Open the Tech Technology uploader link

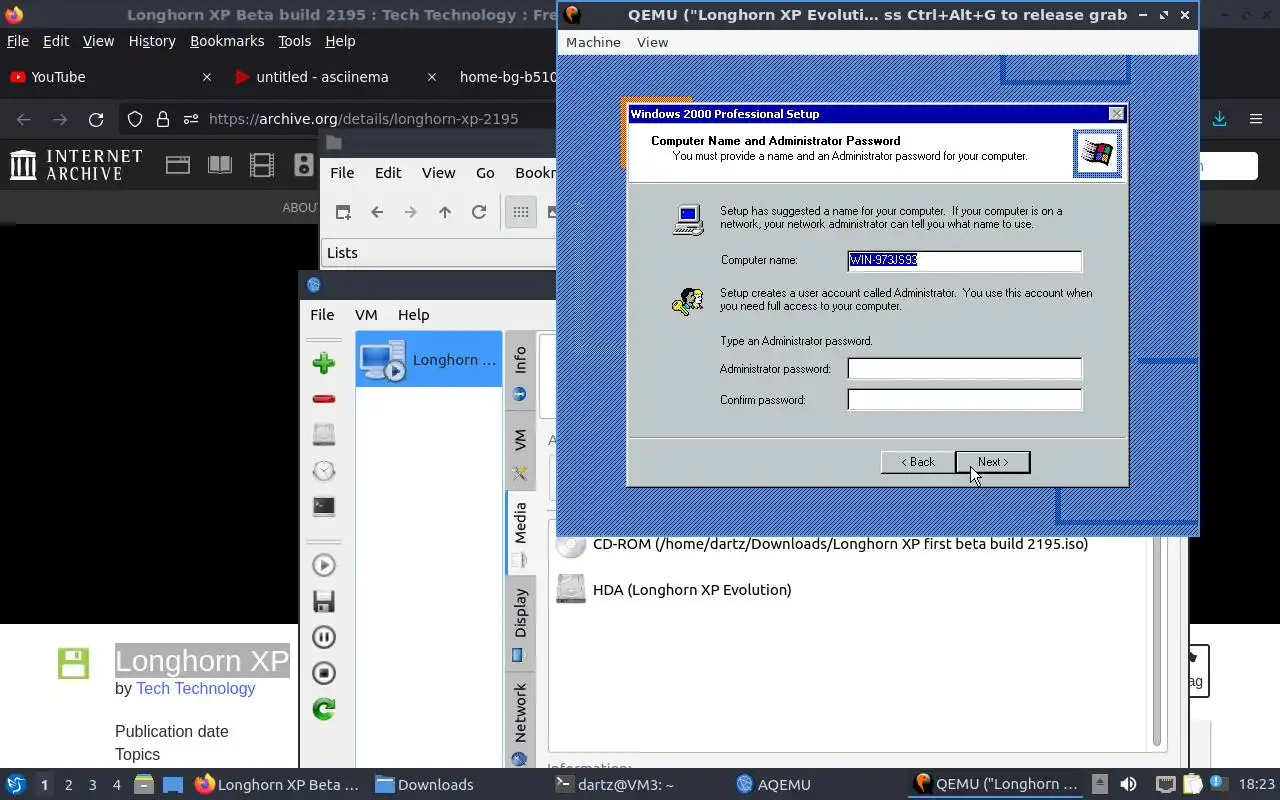pyautogui.click(x=196, y=688)
